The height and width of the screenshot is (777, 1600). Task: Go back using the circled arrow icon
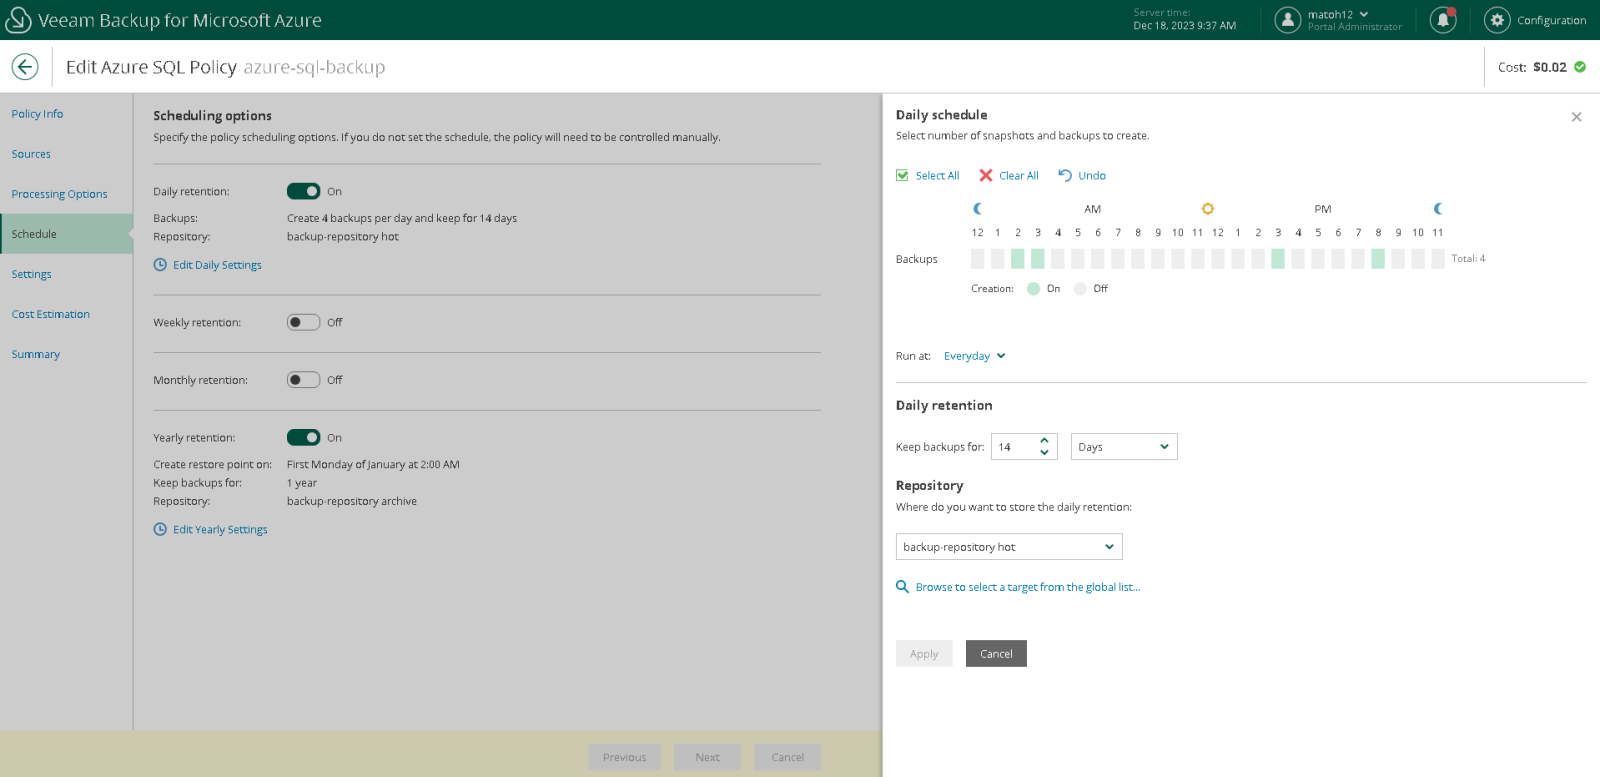[x=25, y=67]
